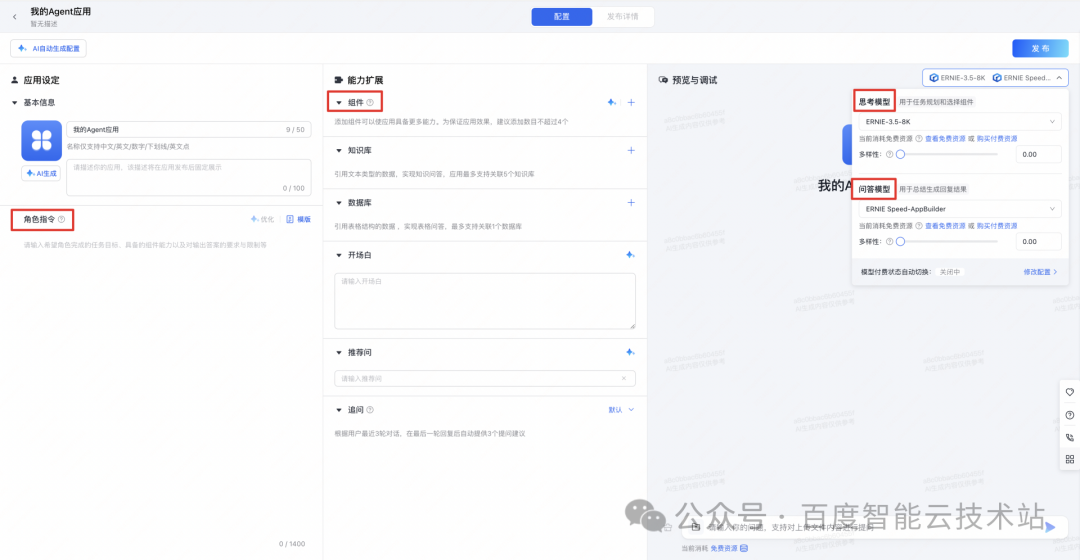Collapse the 开场白 section
The image size is (1080, 560).
[339, 256]
